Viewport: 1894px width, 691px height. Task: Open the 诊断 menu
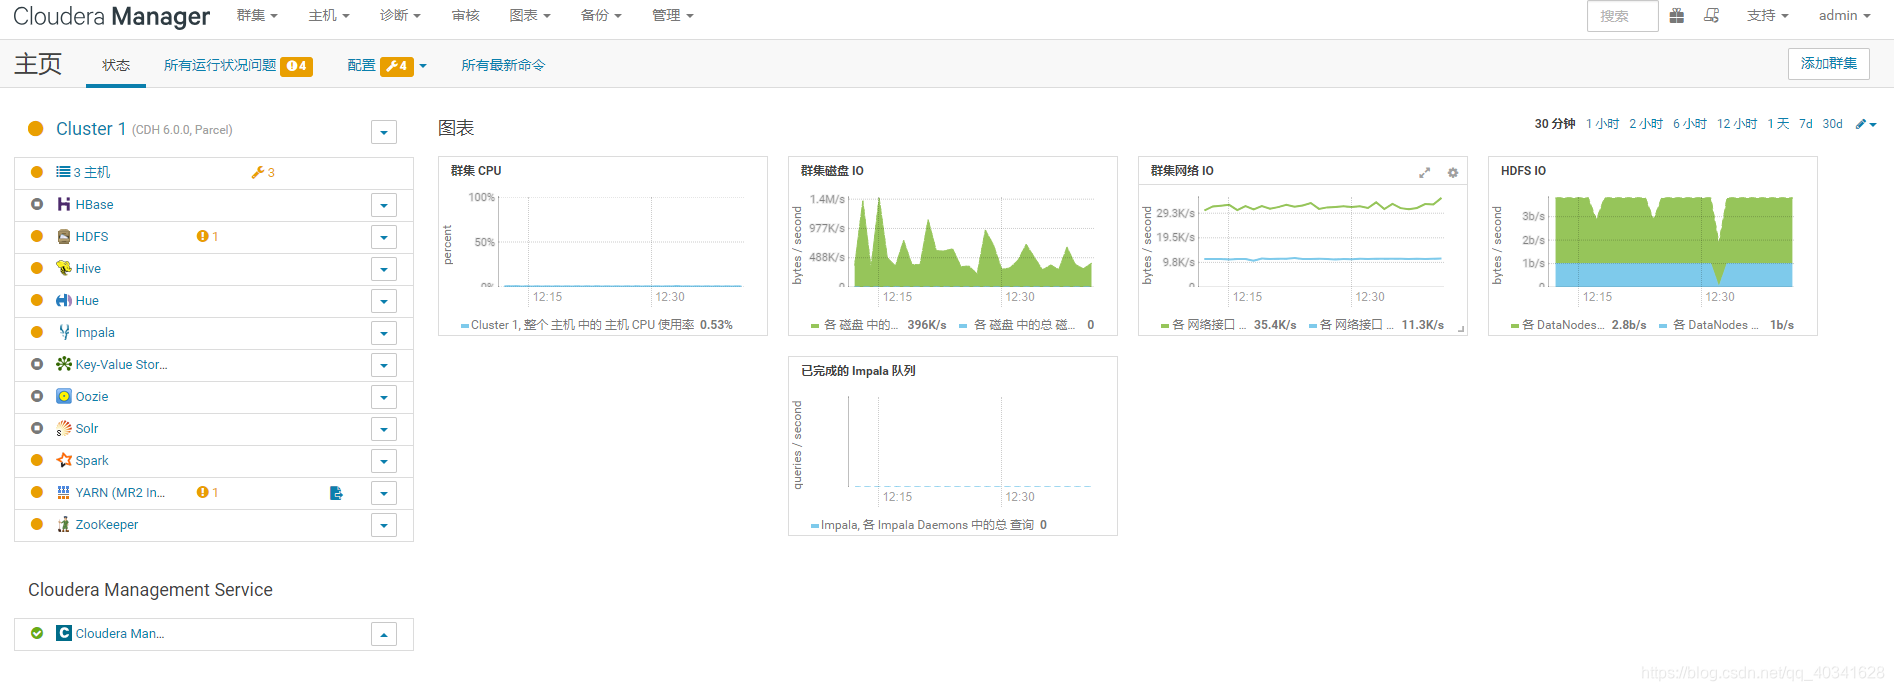tap(400, 15)
